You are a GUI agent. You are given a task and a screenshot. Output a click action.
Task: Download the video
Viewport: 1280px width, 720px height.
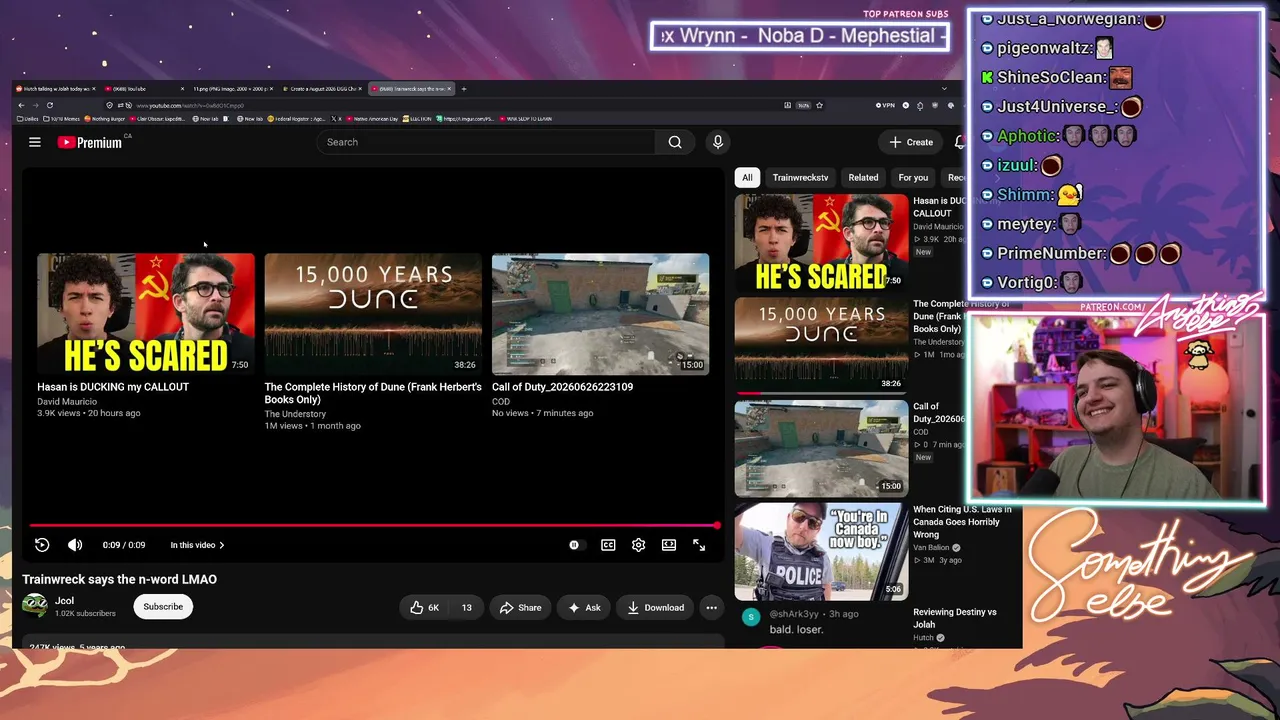[655, 607]
